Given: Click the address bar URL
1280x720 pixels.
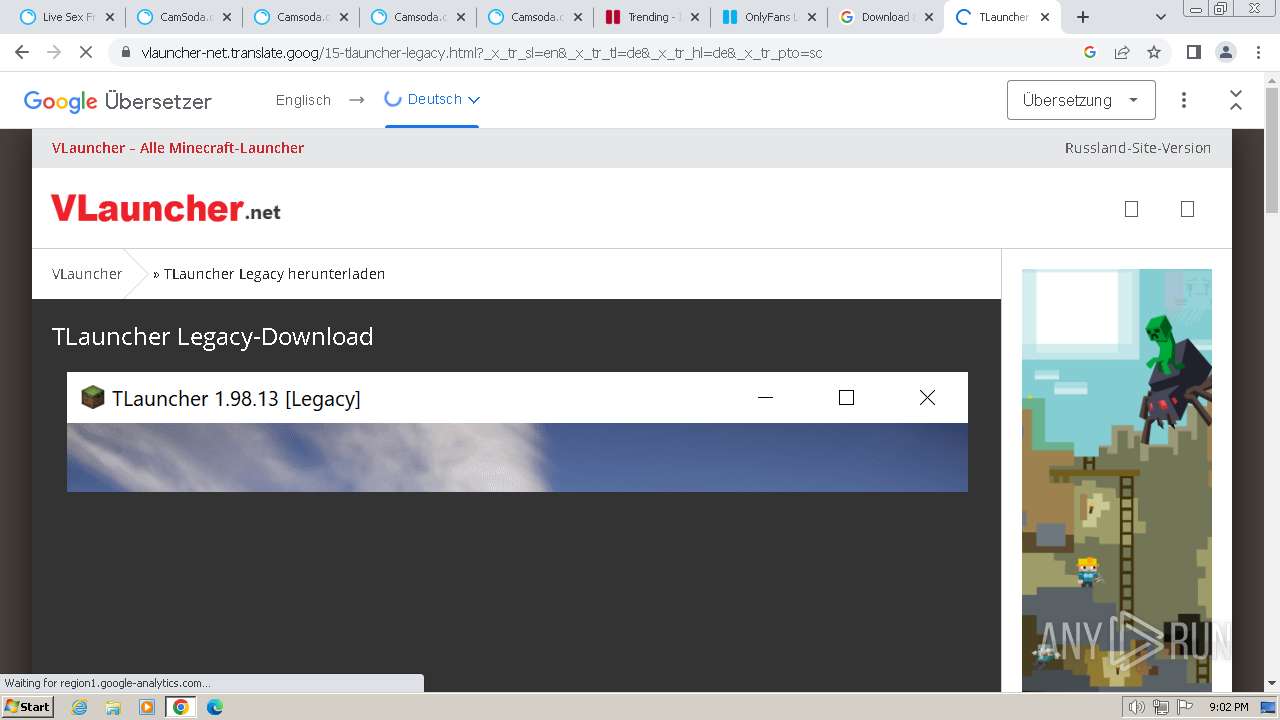Looking at the screenshot, I should 482,53.
